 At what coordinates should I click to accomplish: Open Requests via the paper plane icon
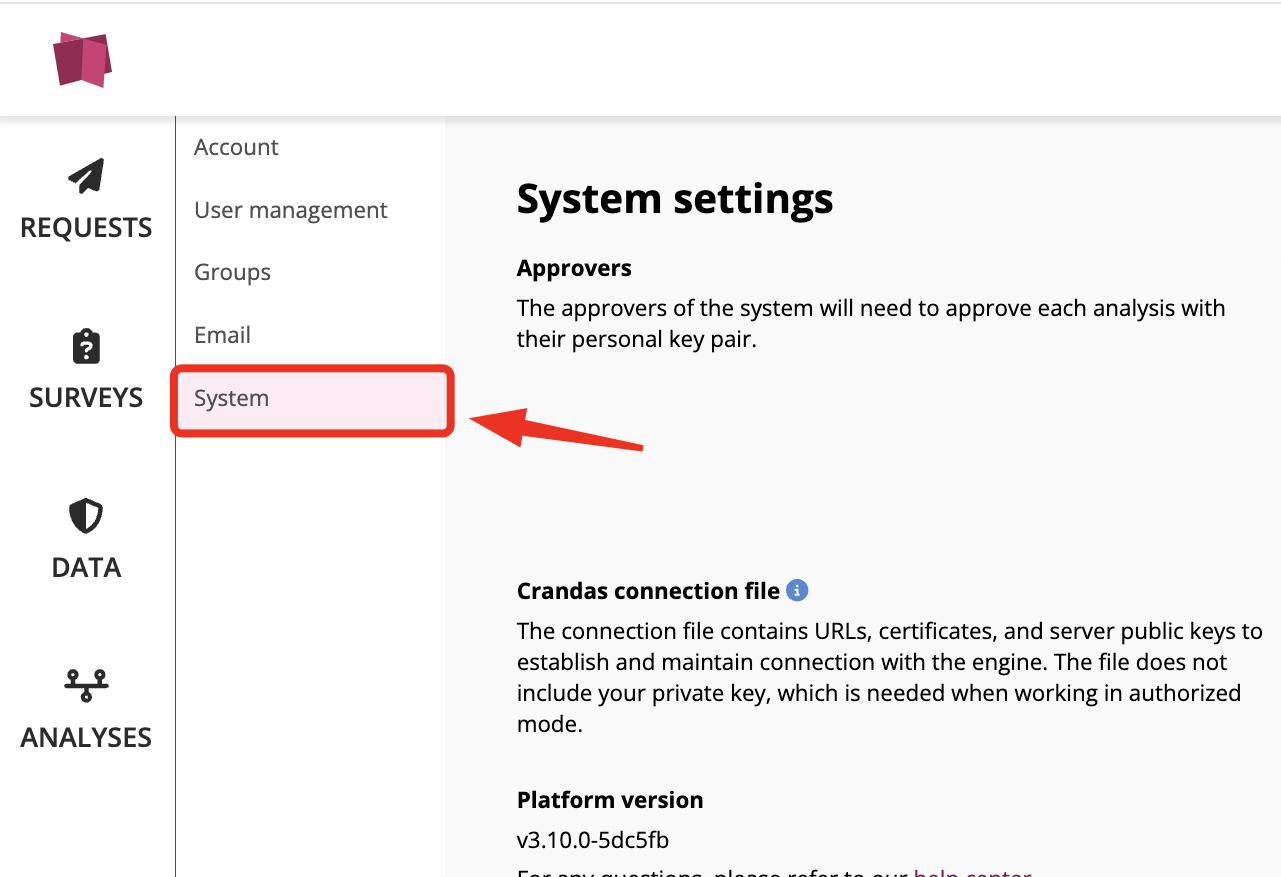(86, 176)
